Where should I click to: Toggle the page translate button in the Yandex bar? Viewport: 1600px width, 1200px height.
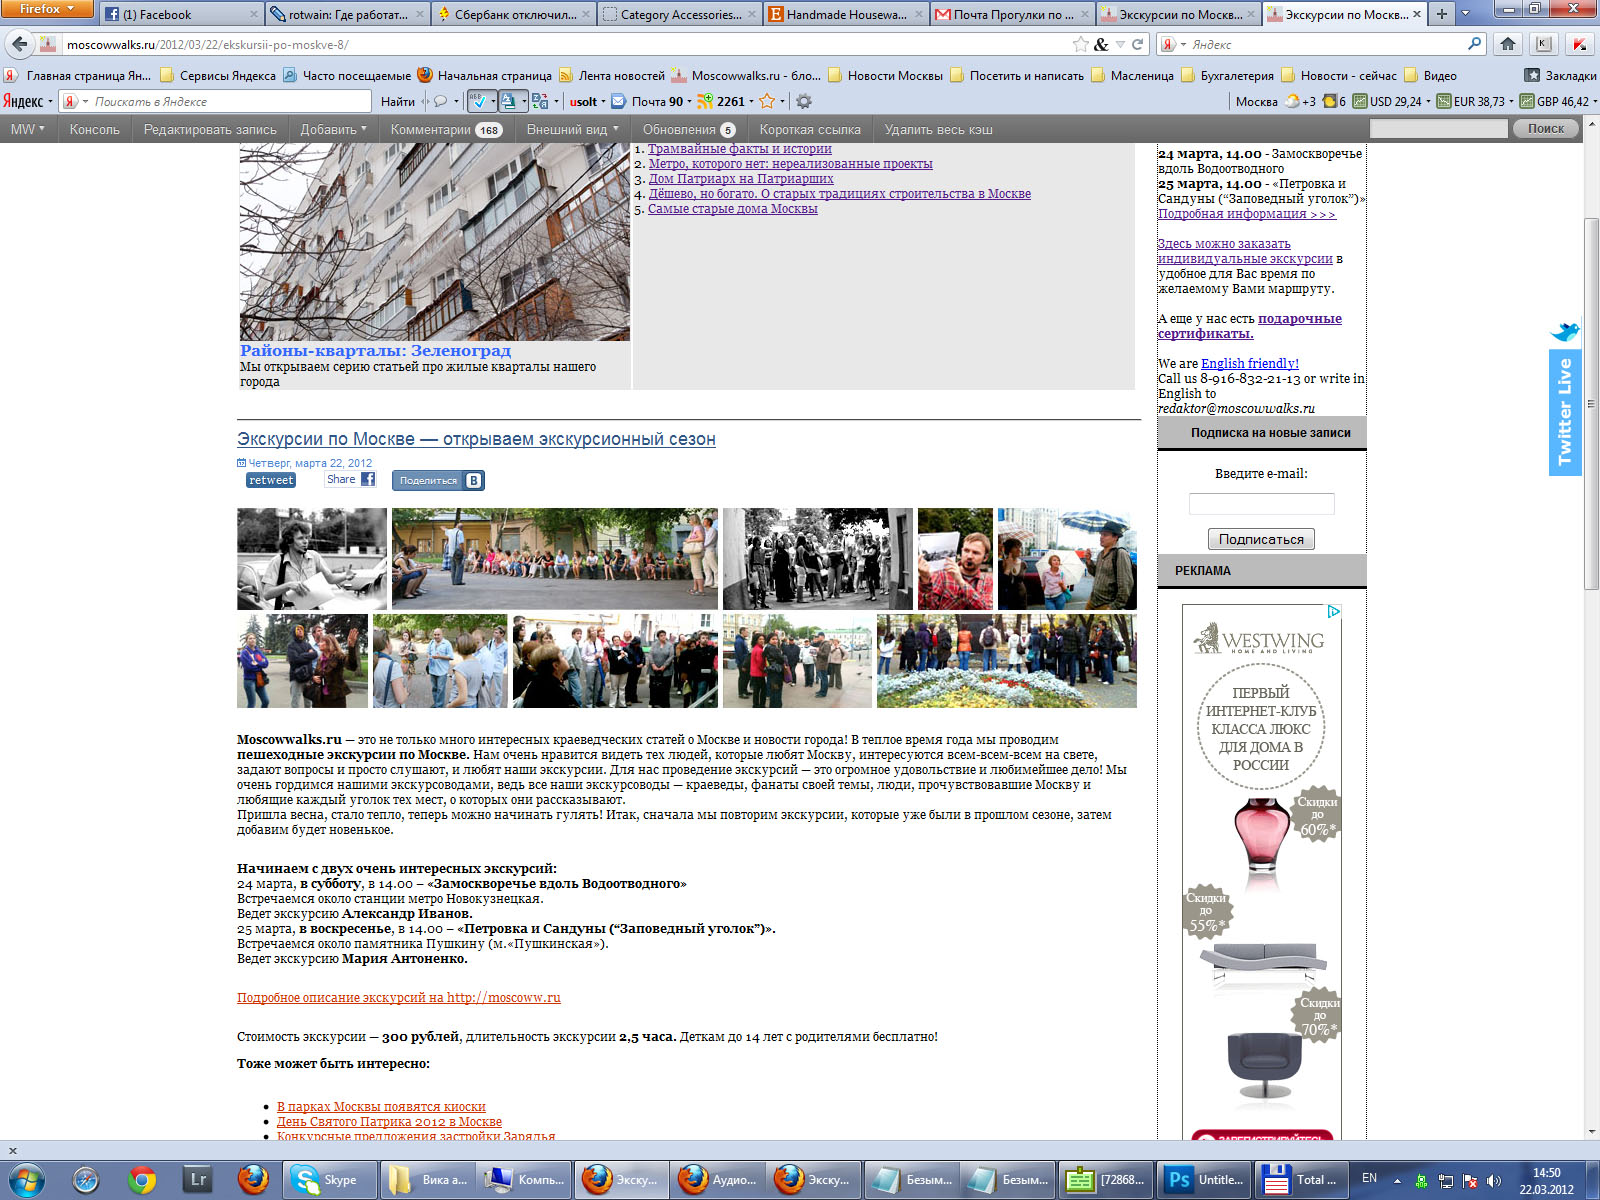pos(540,101)
